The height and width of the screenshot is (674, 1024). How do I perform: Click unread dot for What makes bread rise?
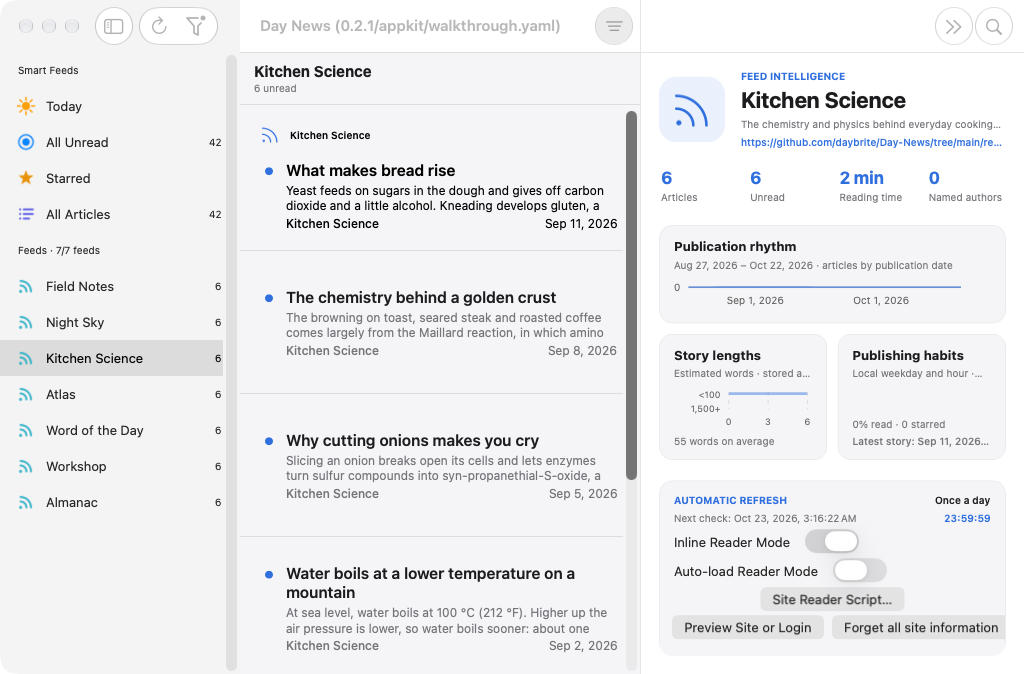click(x=268, y=171)
